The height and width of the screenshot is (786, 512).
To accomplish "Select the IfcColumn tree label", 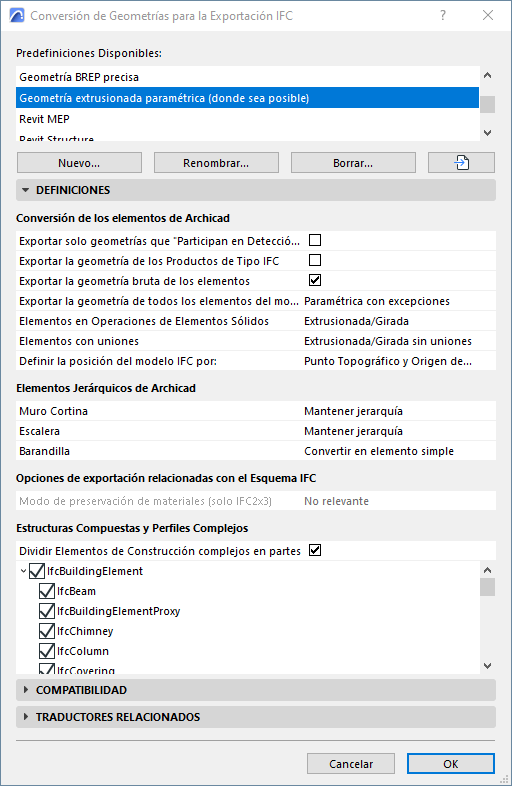I will (83, 652).
